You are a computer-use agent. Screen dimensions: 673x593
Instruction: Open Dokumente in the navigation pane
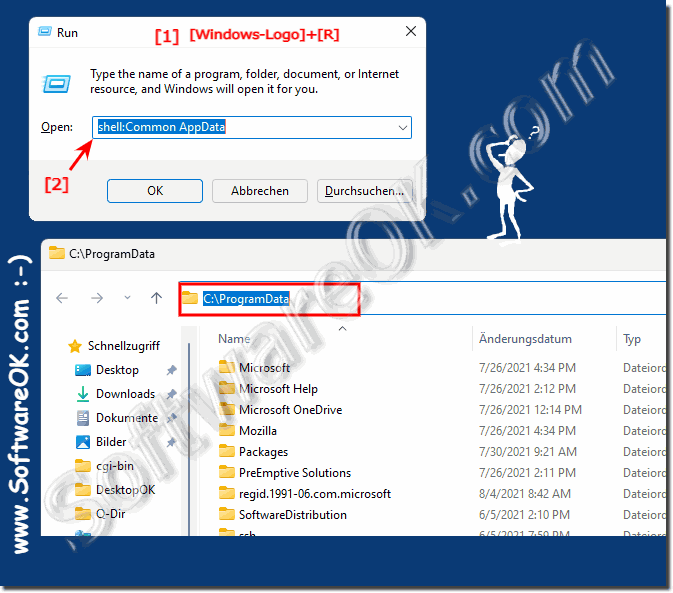pyautogui.click(x=127, y=418)
